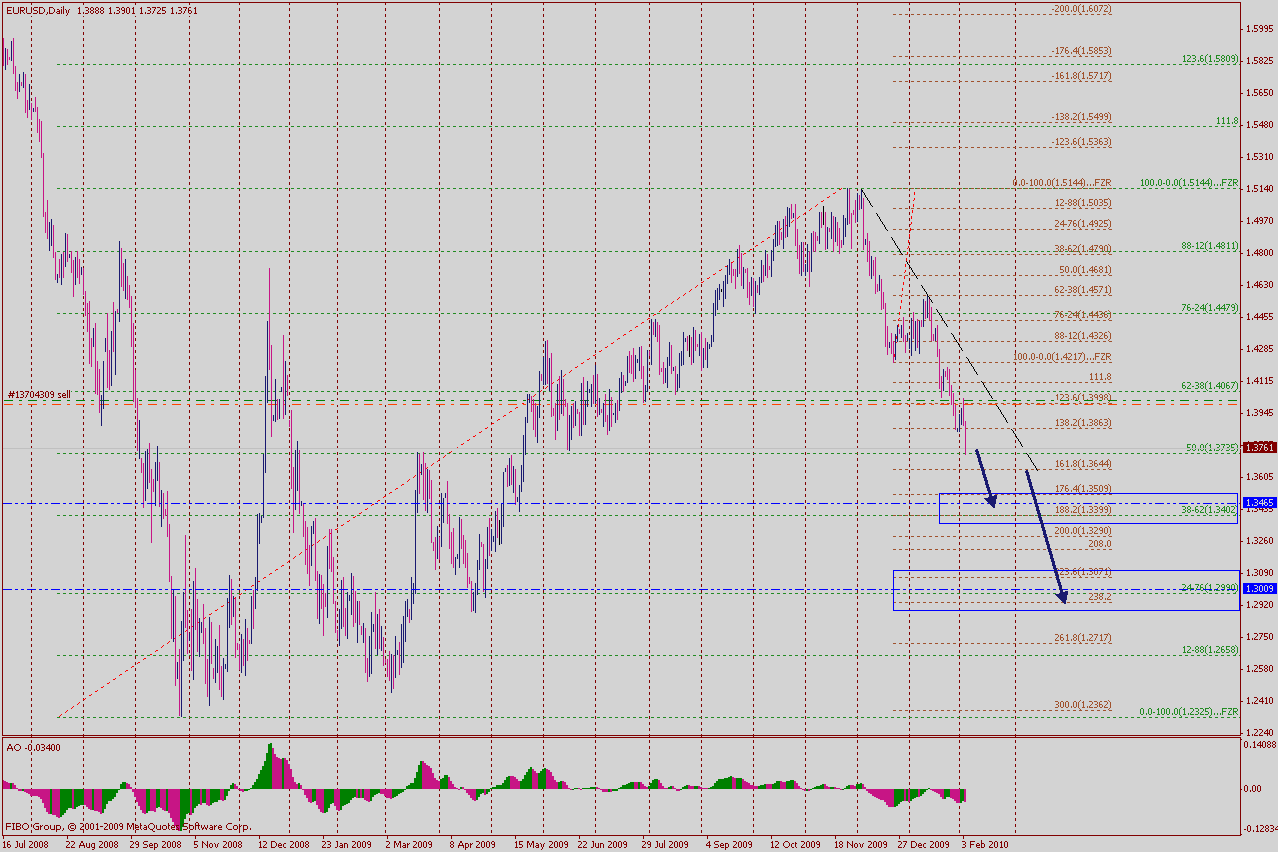
Task: Select the green 100.0-0.0(1.5144)...FZR label
Action: tap(1189, 184)
